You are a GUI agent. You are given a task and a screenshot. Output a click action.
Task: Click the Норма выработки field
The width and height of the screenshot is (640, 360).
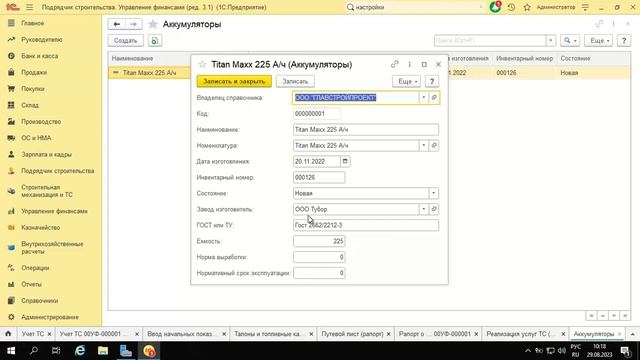click(319, 257)
